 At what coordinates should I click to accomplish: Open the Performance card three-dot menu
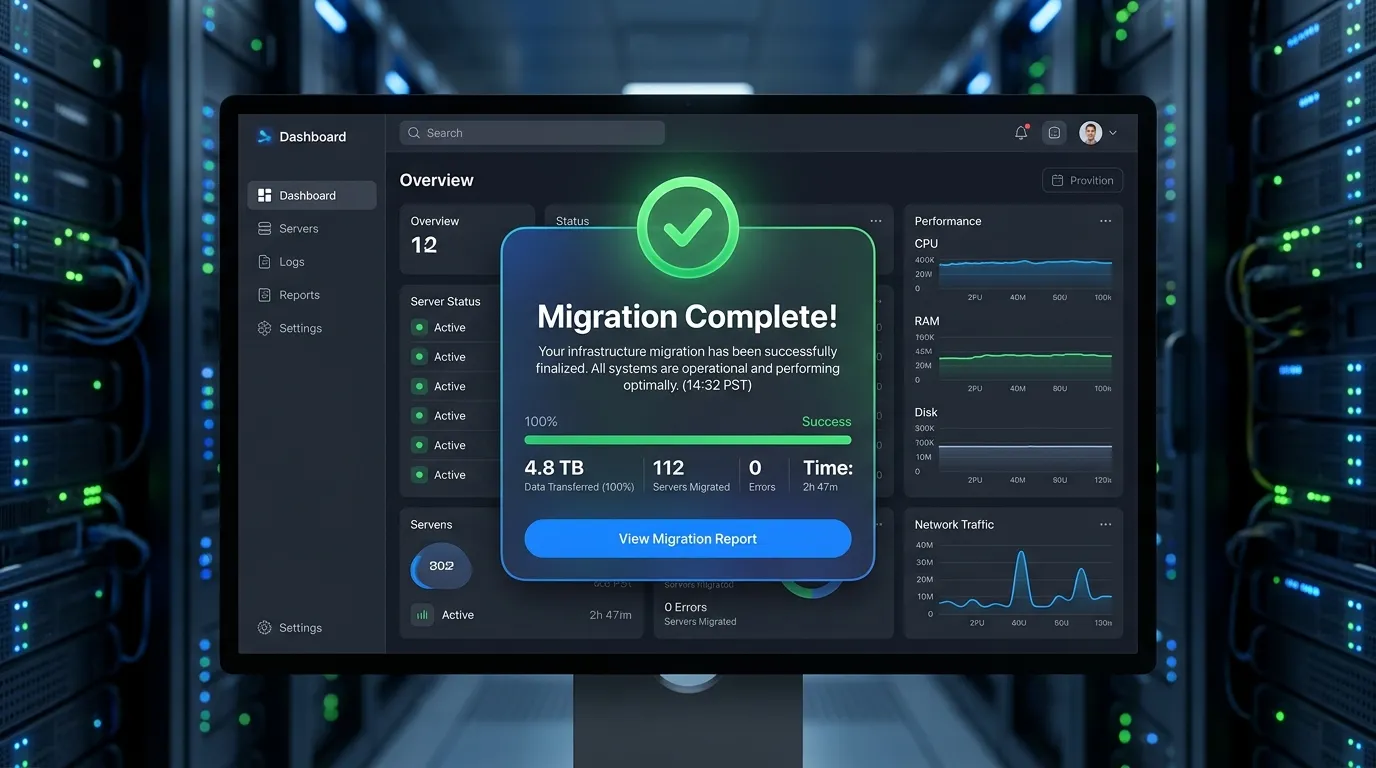pos(1105,221)
